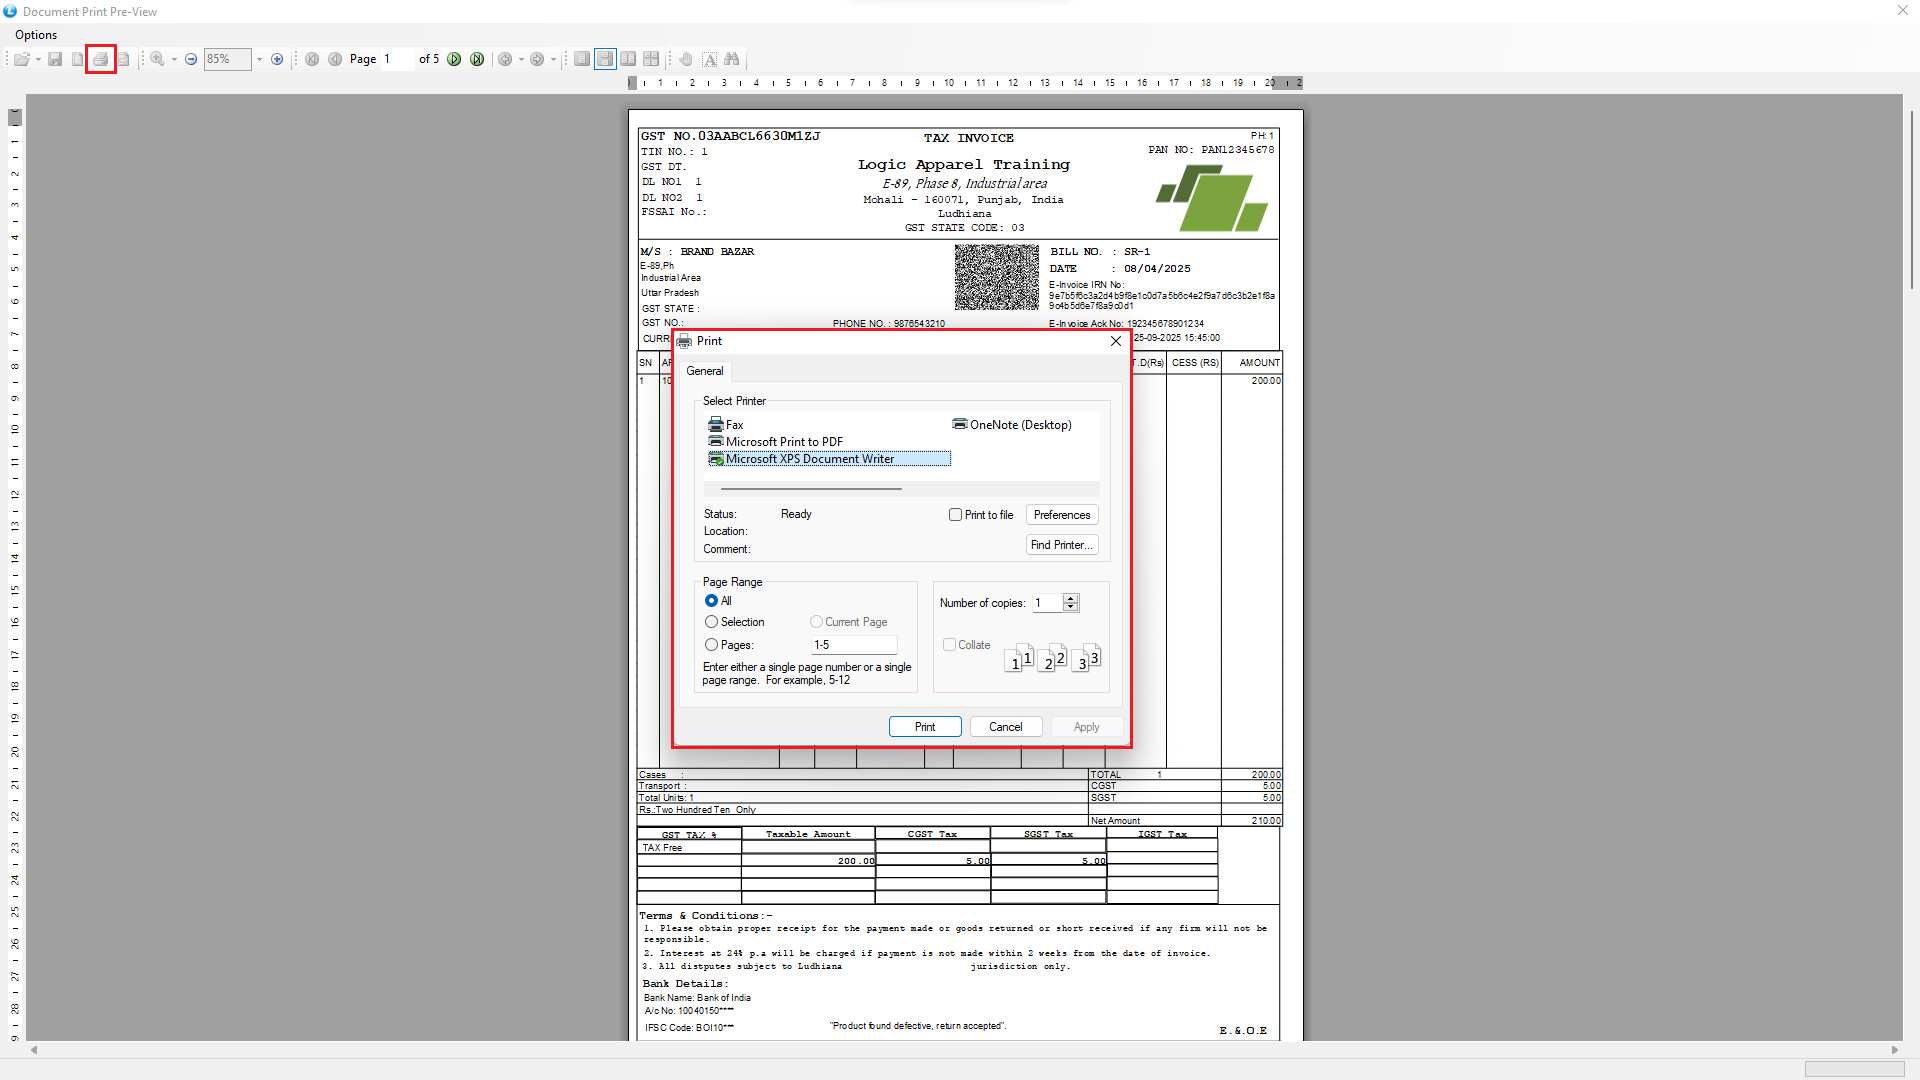1920x1080 pixels.
Task: Click the General tab
Action: (x=704, y=371)
